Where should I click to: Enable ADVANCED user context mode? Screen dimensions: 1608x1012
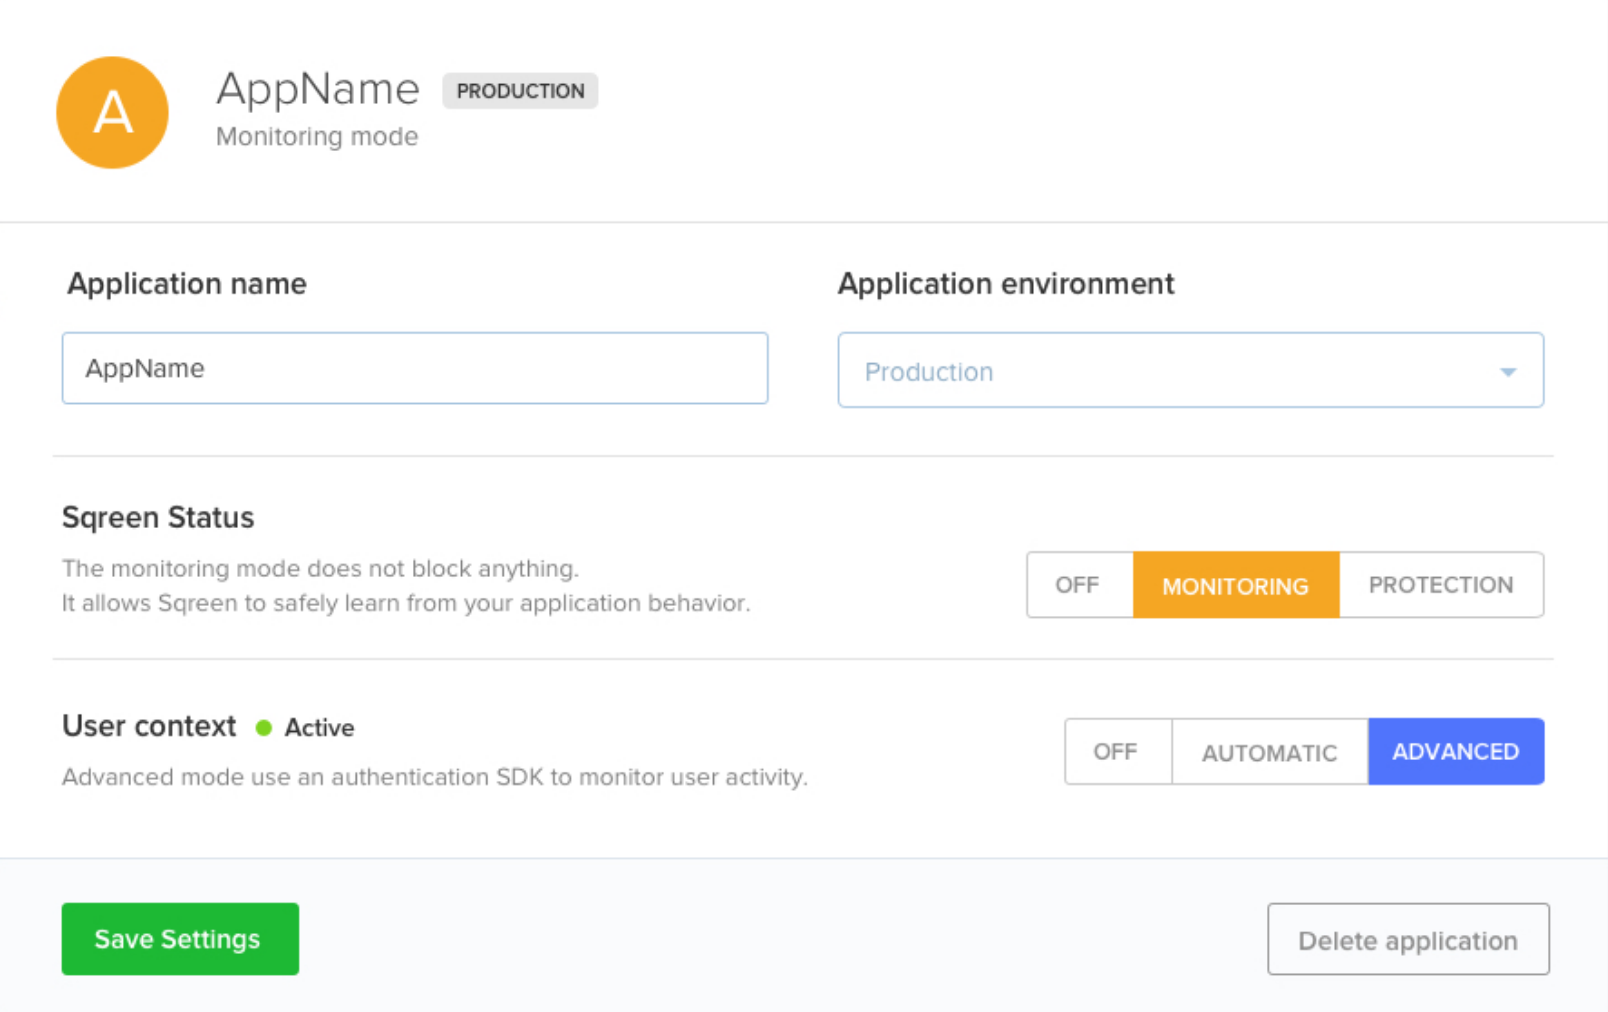point(1455,751)
